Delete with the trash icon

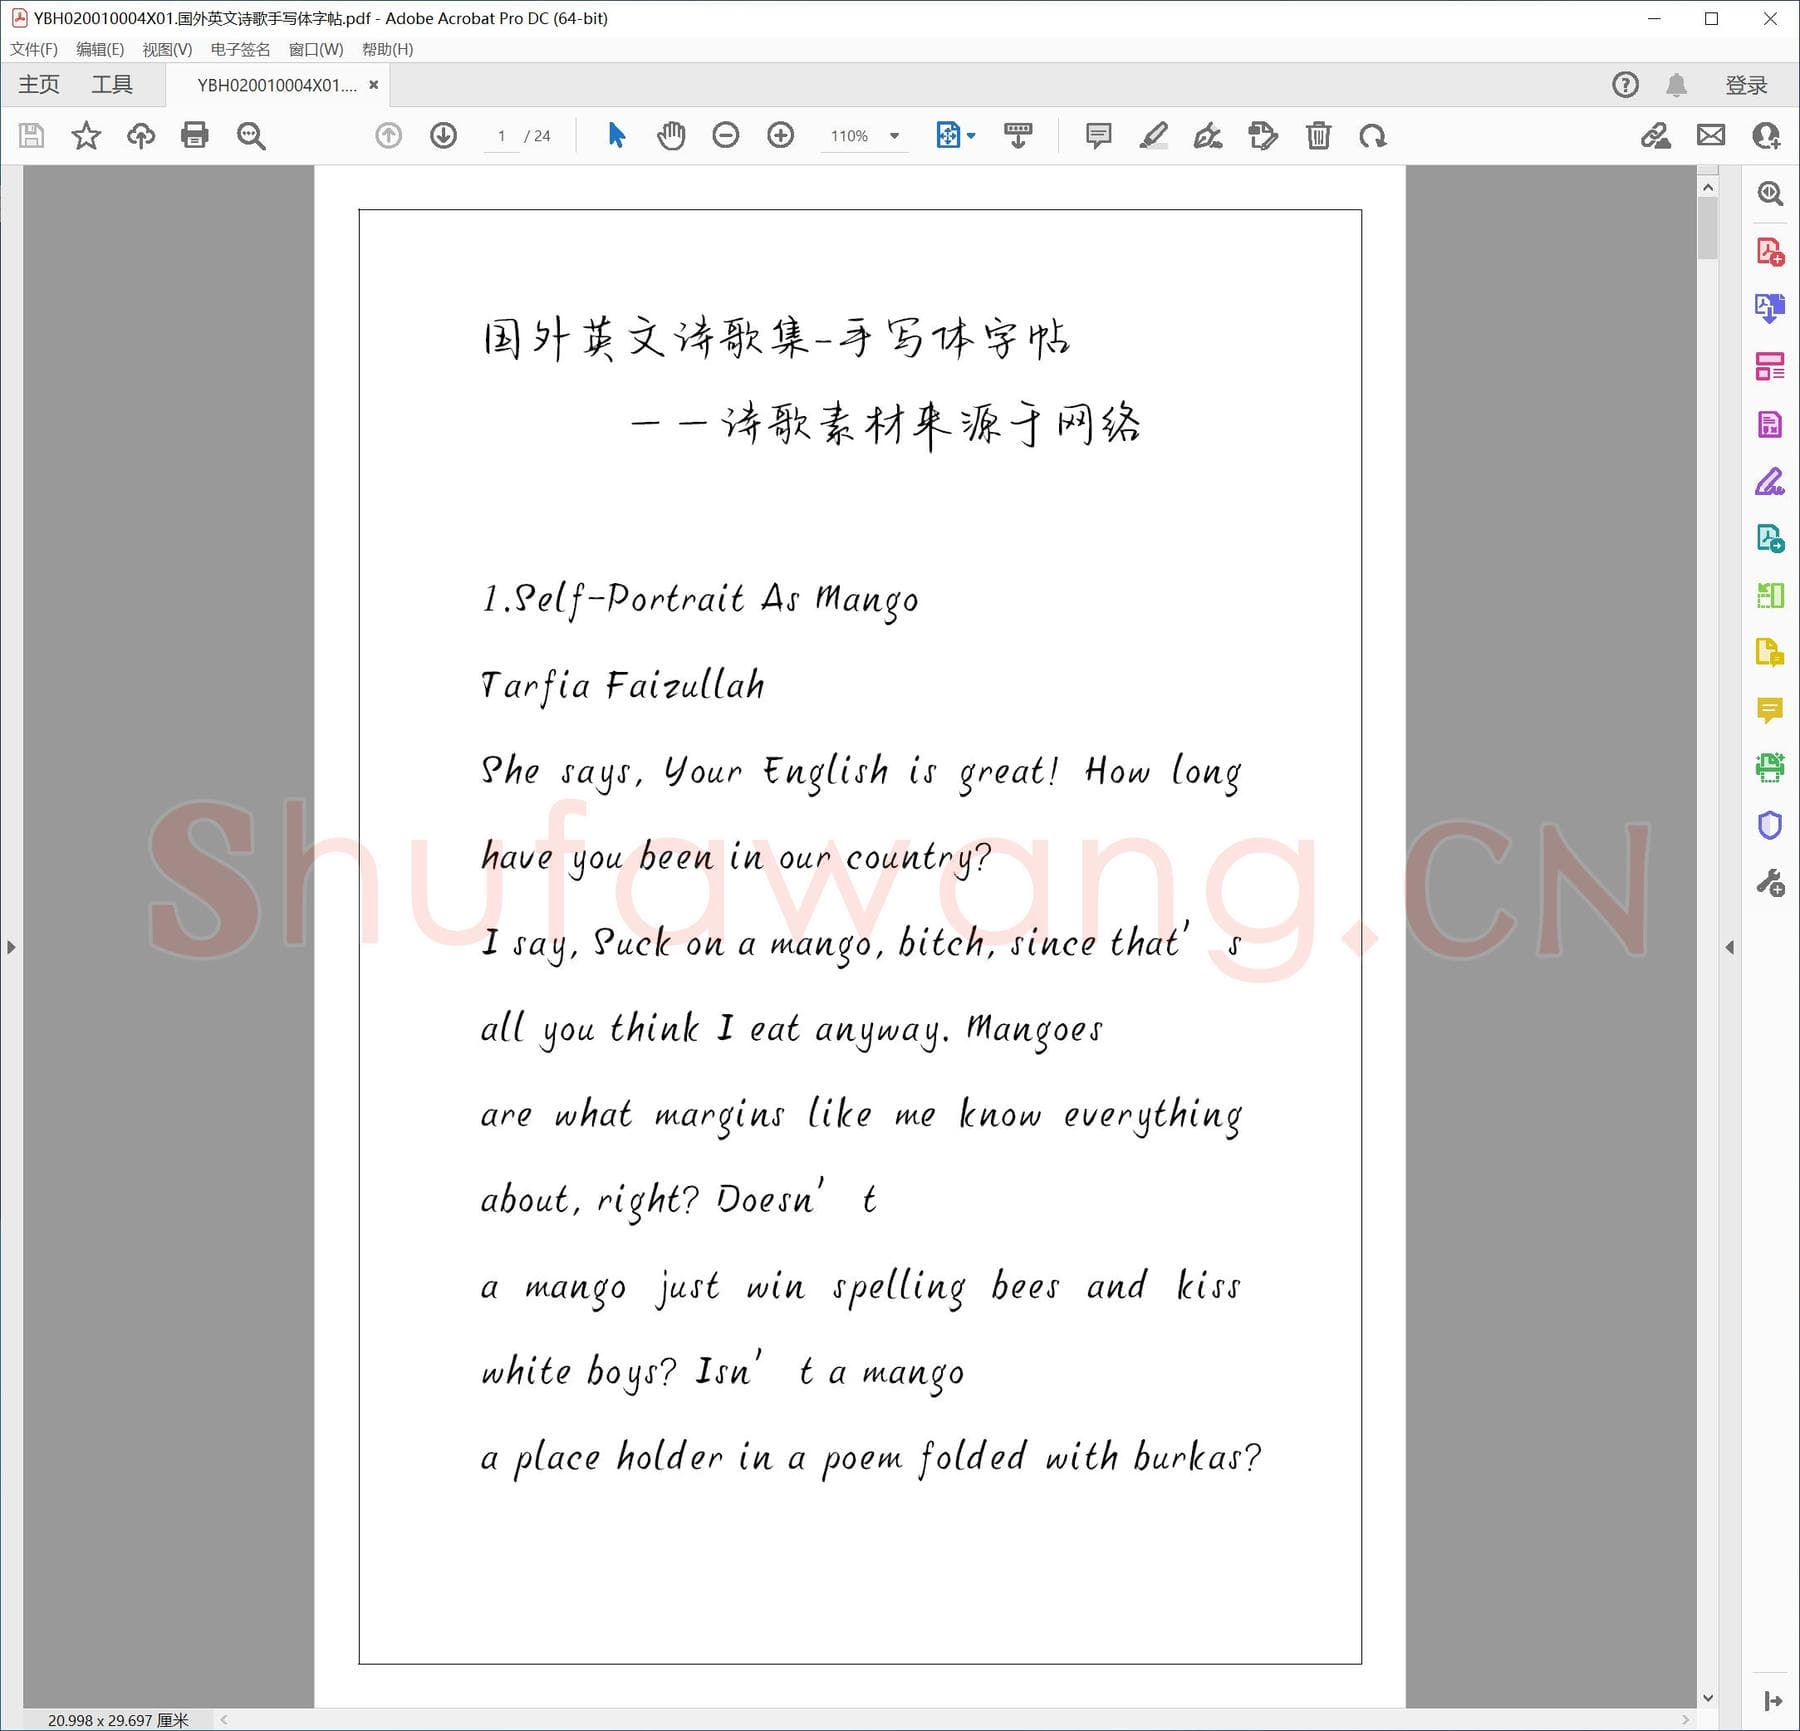1318,135
